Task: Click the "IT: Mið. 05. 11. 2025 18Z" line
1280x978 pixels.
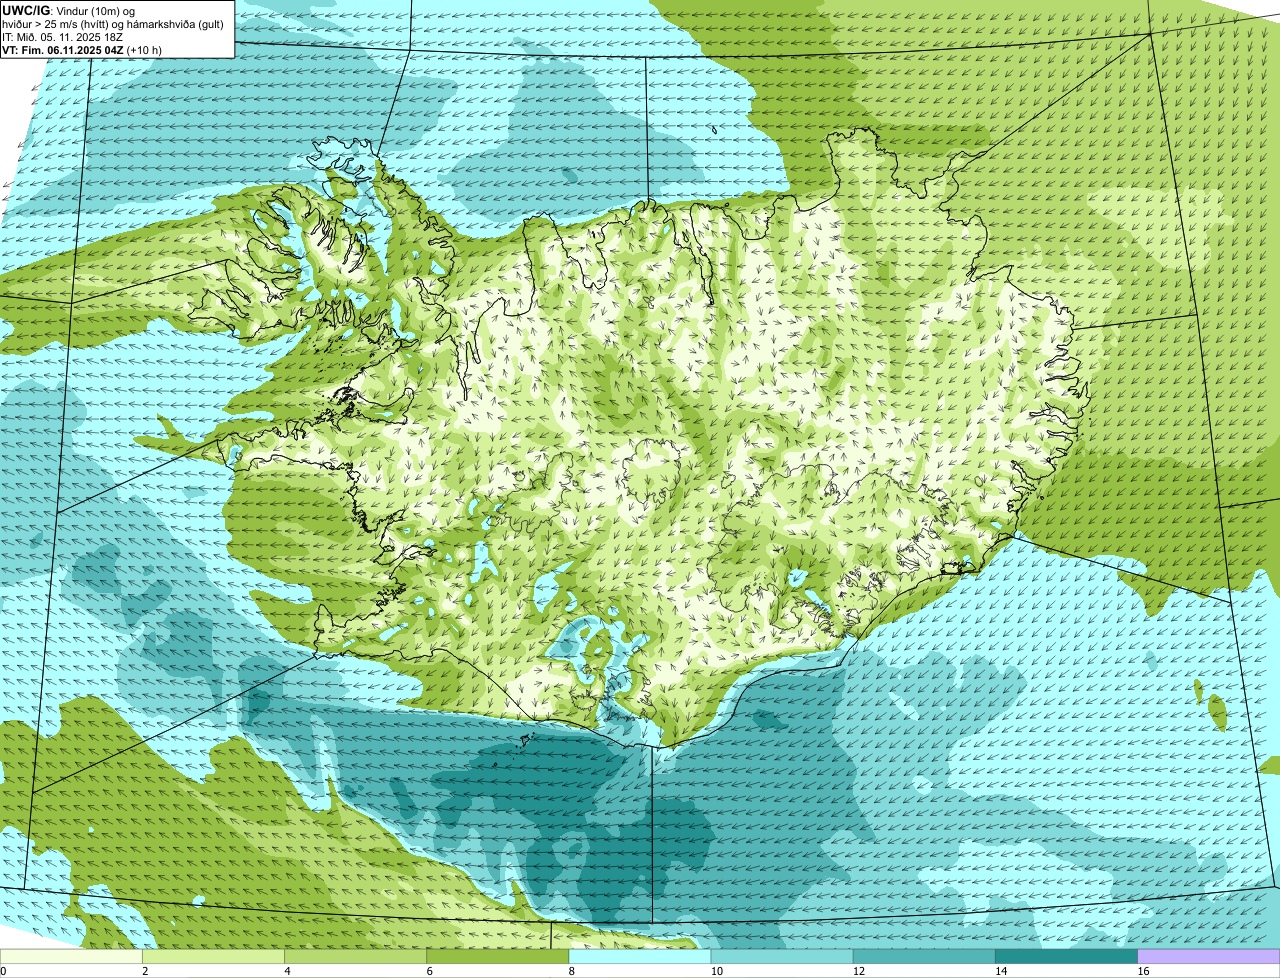Action: [62, 37]
